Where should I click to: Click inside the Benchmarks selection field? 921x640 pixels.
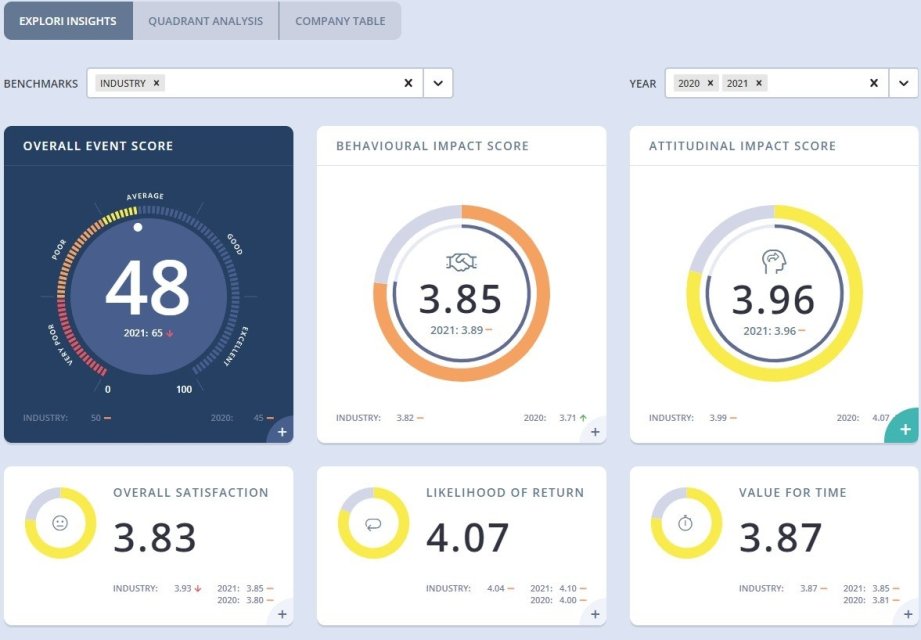click(280, 83)
